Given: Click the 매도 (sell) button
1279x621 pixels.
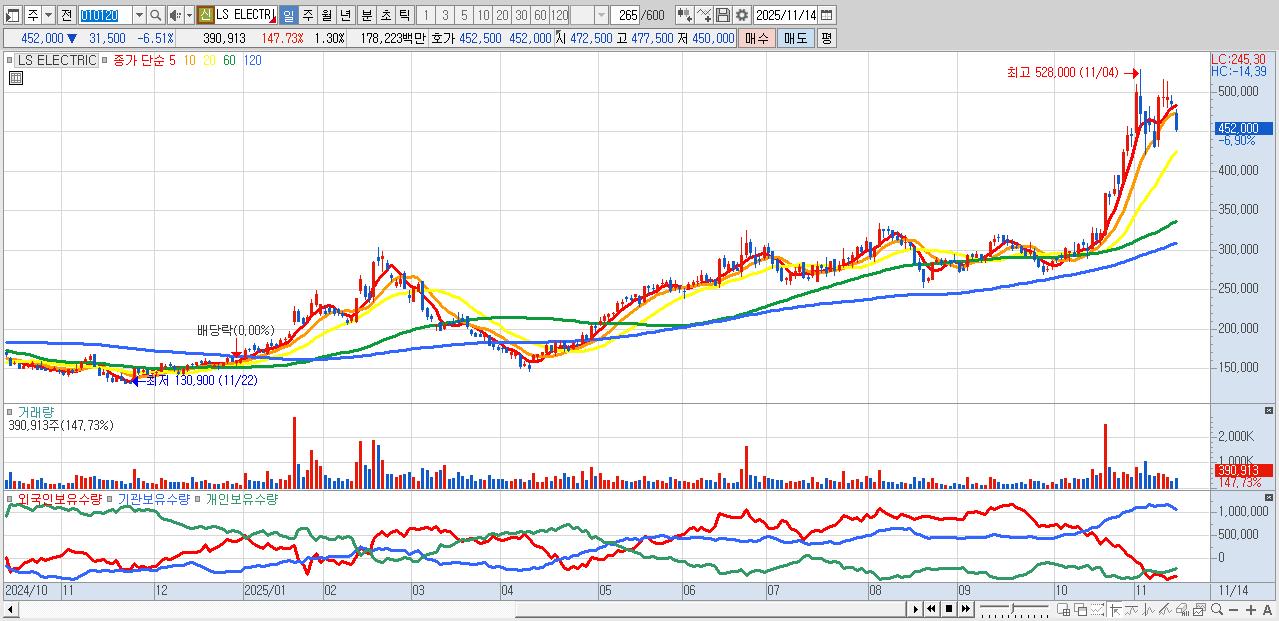Looking at the screenshot, I should (795, 38).
